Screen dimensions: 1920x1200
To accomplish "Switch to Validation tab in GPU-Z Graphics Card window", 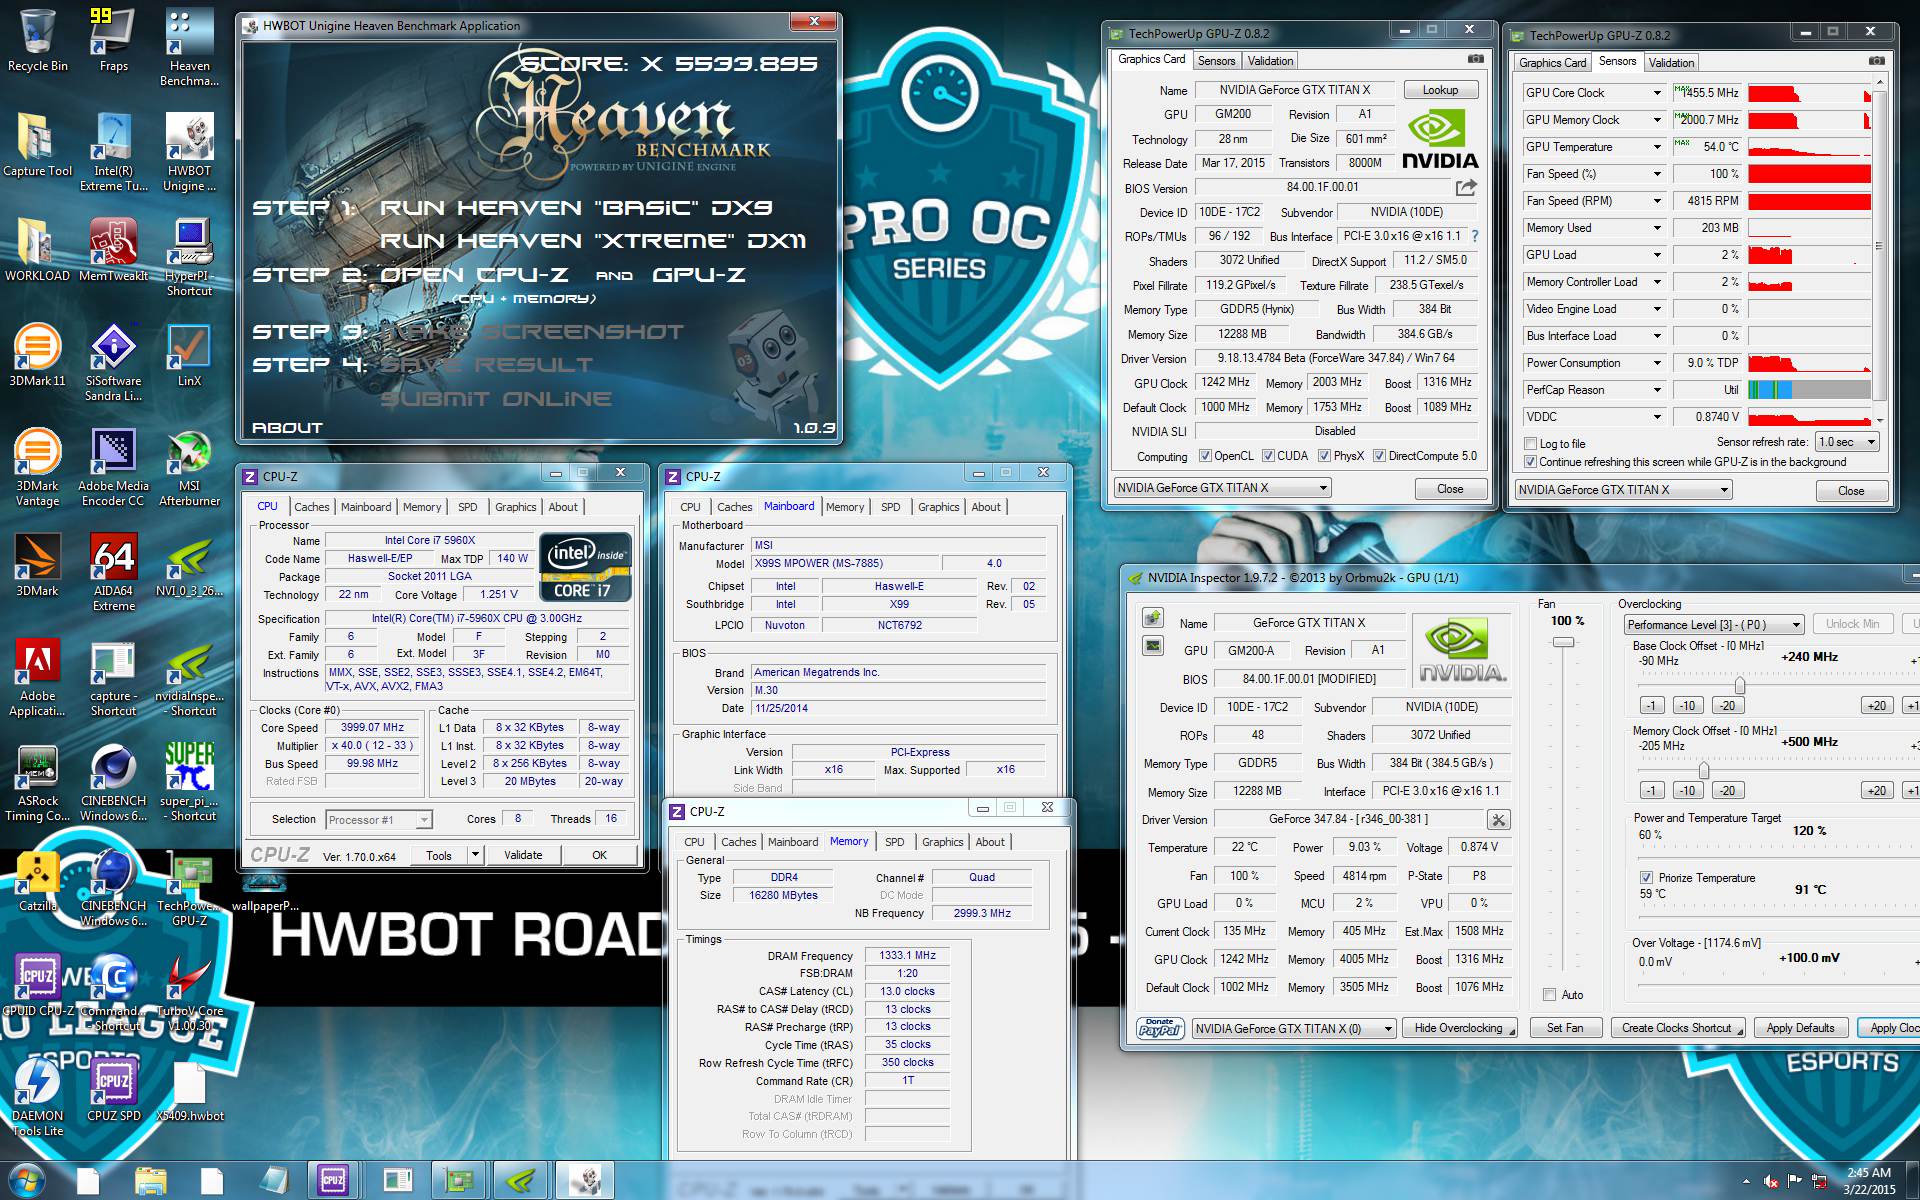I will 1270,61.
